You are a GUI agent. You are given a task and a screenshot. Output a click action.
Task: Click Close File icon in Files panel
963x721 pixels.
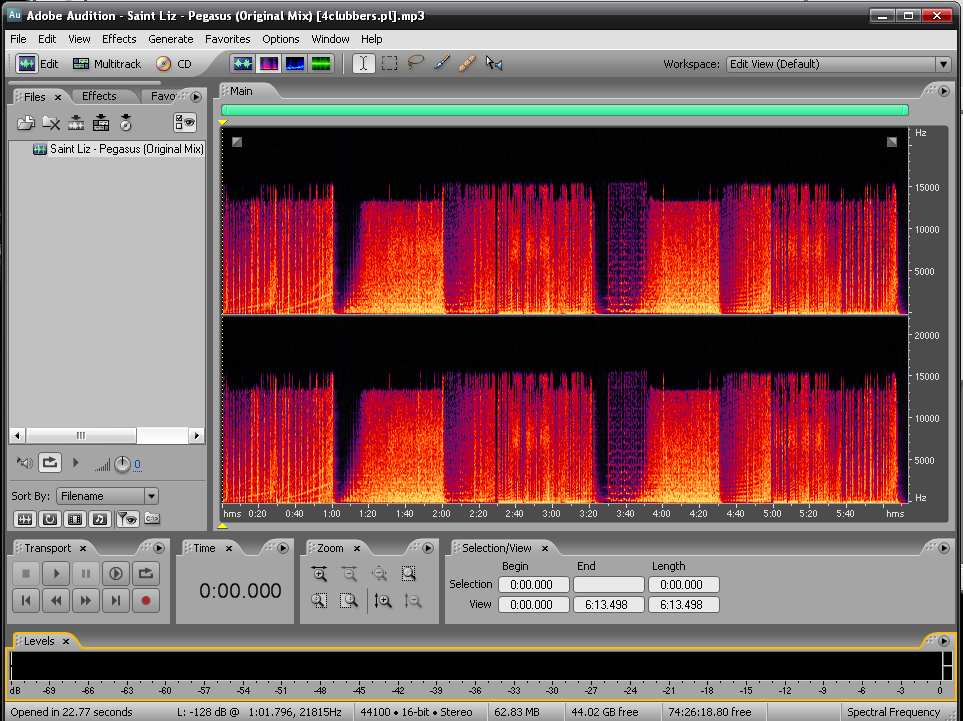point(51,123)
